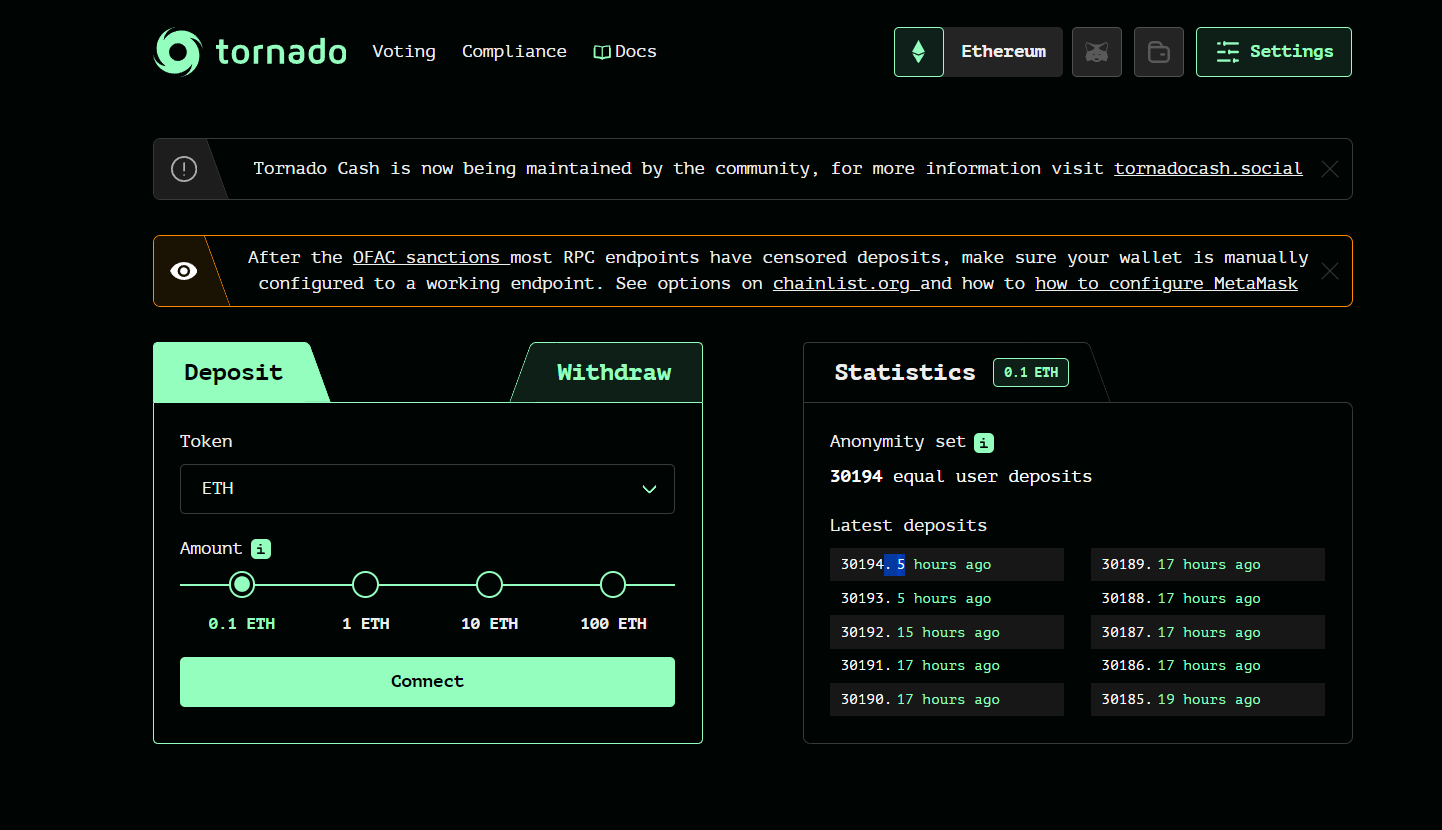The height and width of the screenshot is (830, 1442).
Task: Select the 100 ETH amount radio point
Action: [x=613, y=584]
